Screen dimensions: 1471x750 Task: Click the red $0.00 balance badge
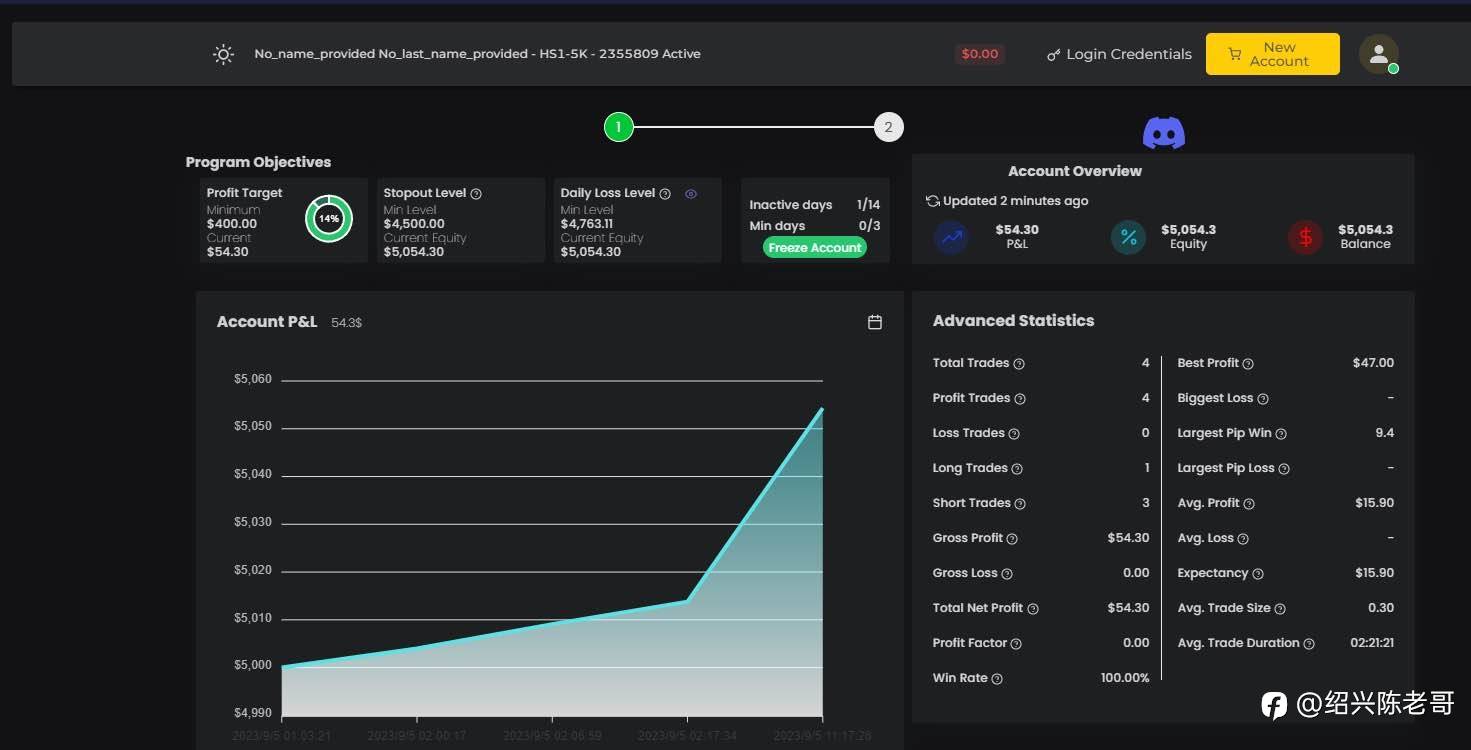pos(979,54)
